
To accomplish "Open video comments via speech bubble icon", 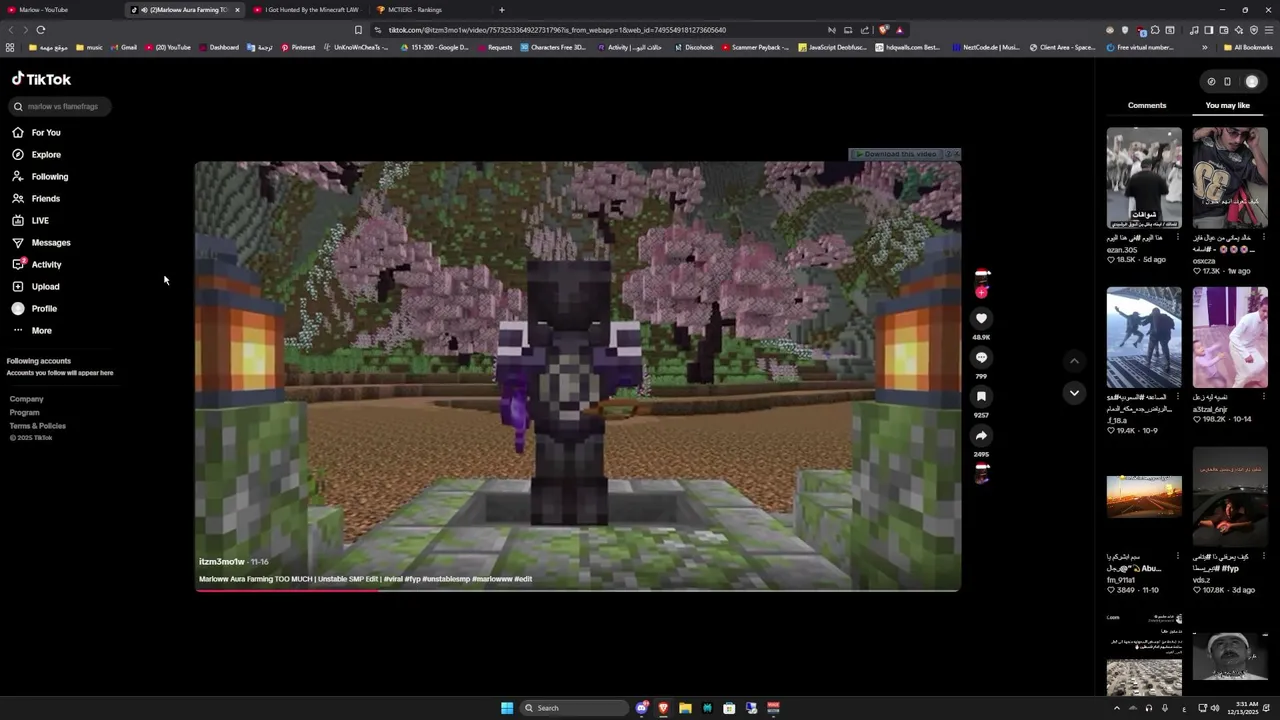I will click(981, 357).
